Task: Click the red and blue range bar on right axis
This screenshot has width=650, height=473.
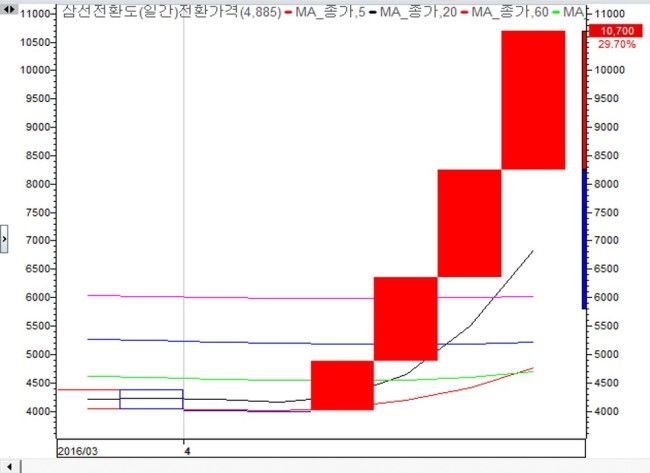Action: point(584,170)
